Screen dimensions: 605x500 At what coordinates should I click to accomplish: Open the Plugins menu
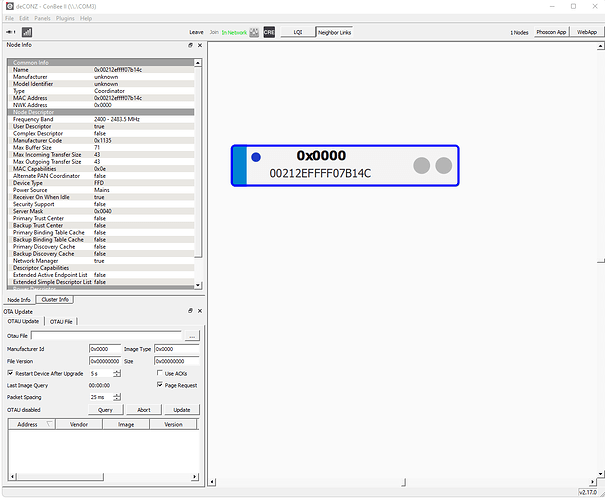point(66,18)
